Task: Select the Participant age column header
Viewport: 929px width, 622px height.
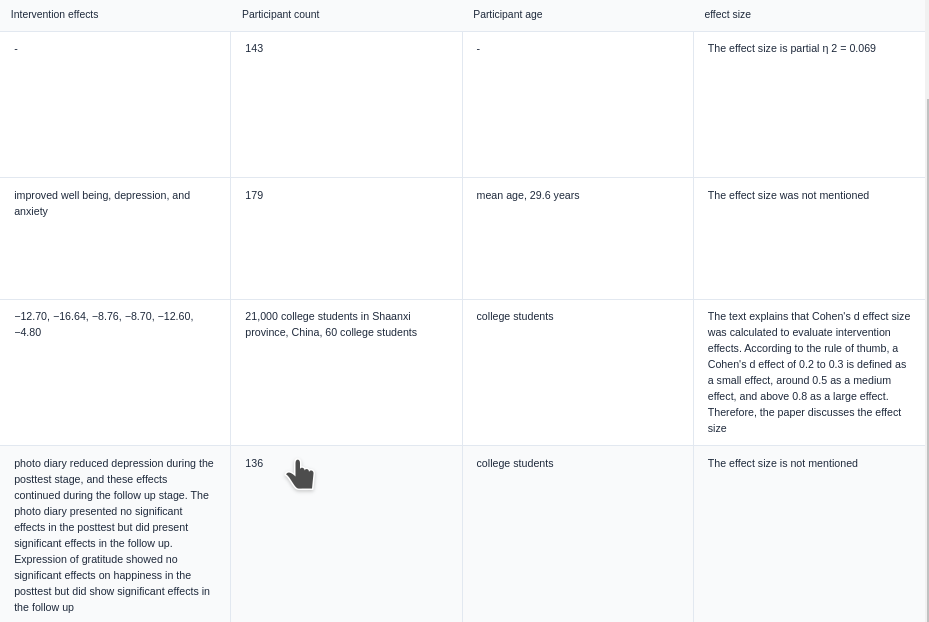Action: 508,15
